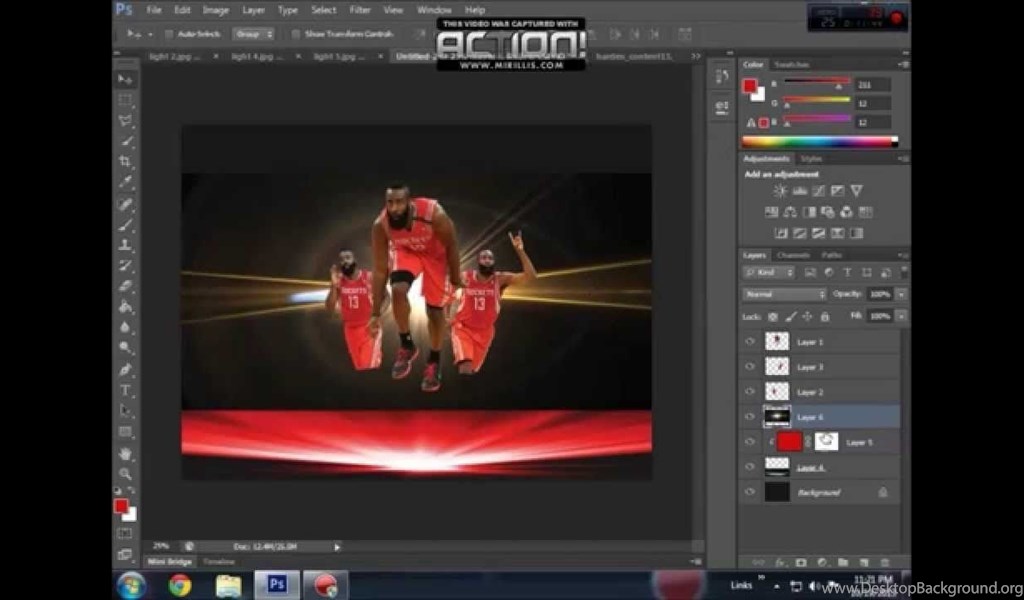
Task: Hide Layer 1 with its eye icon
Action: (750, 341)
